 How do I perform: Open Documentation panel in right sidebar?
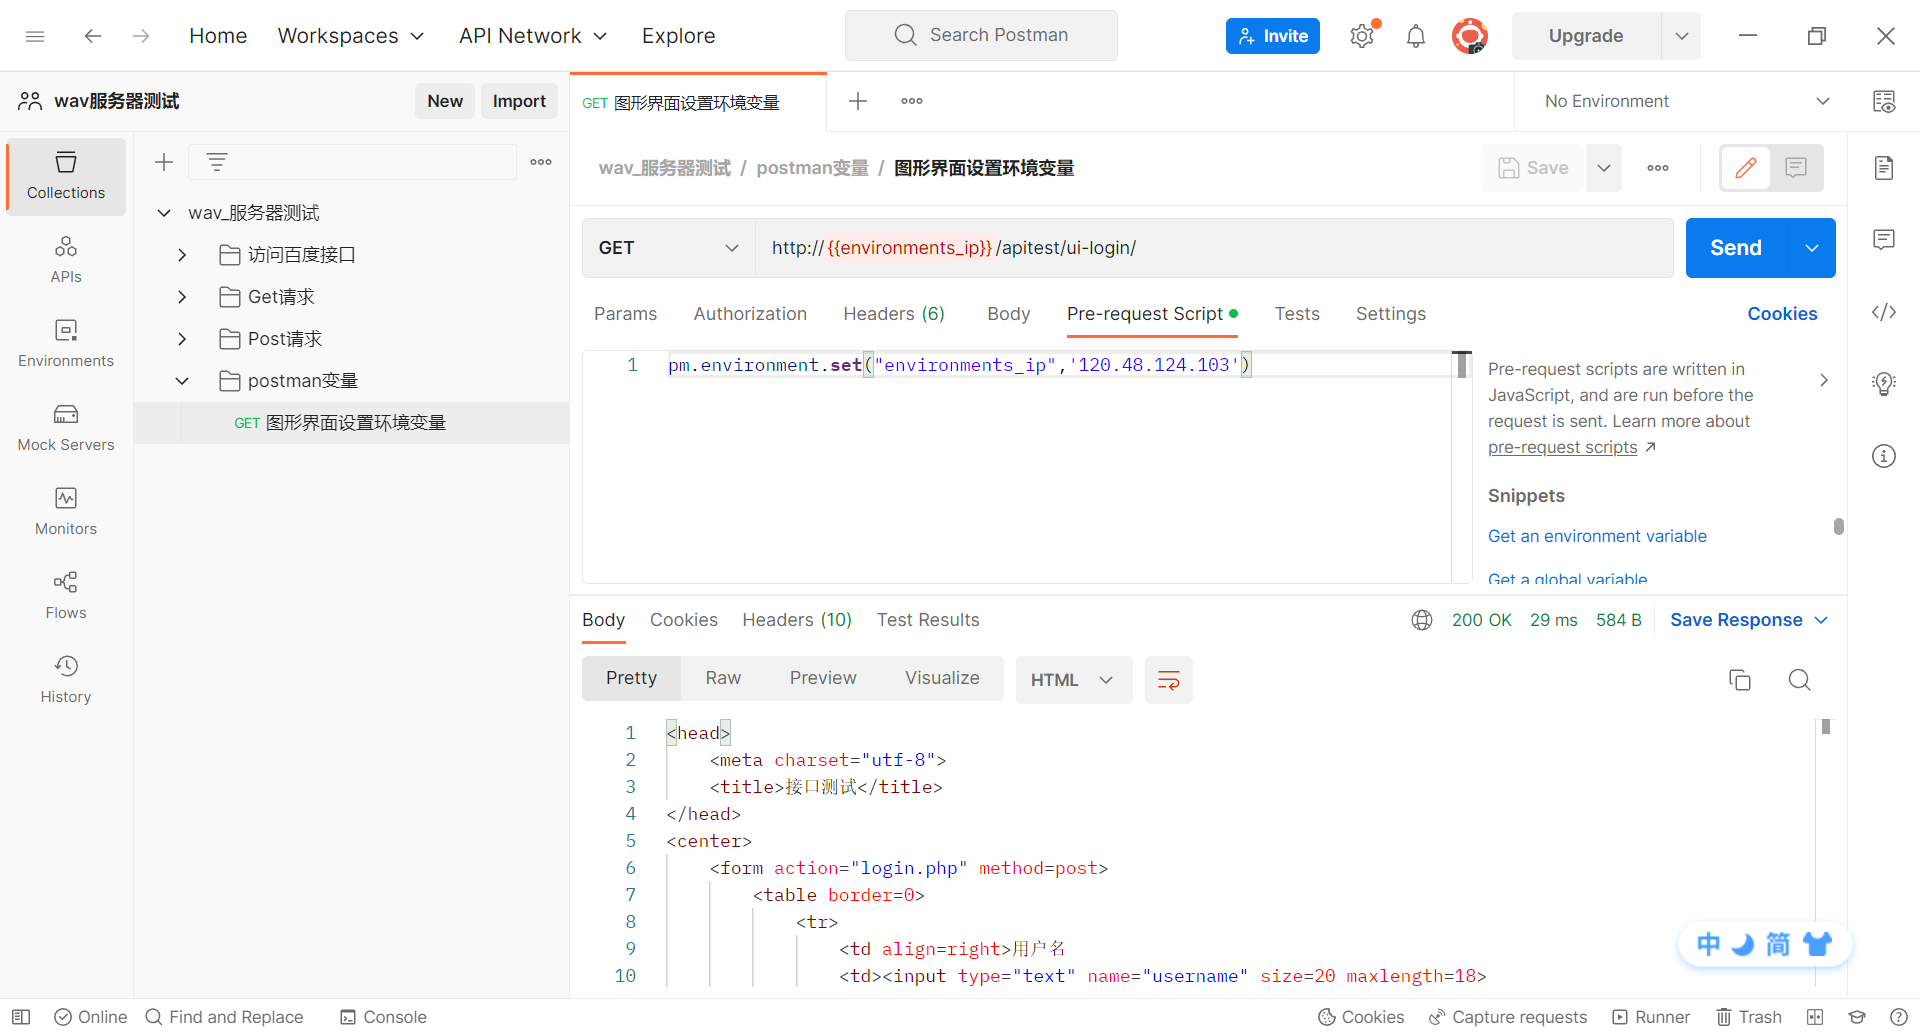(x=1884, y=168)
